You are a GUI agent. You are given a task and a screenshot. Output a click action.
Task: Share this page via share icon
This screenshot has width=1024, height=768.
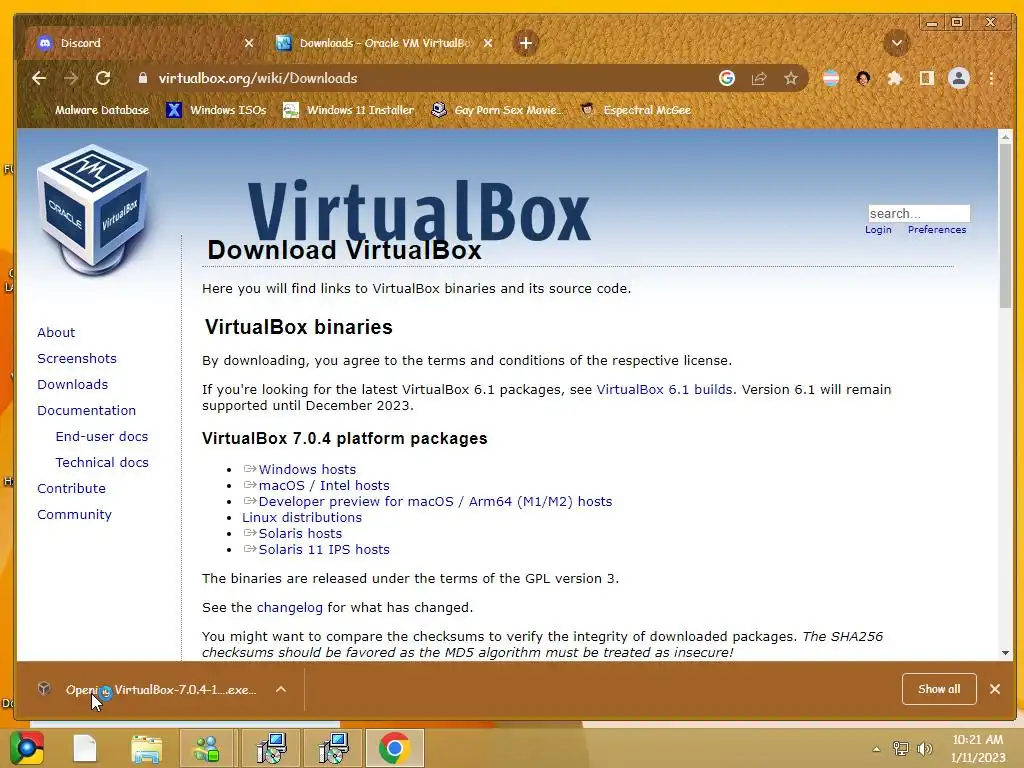[x=759, y=78]
